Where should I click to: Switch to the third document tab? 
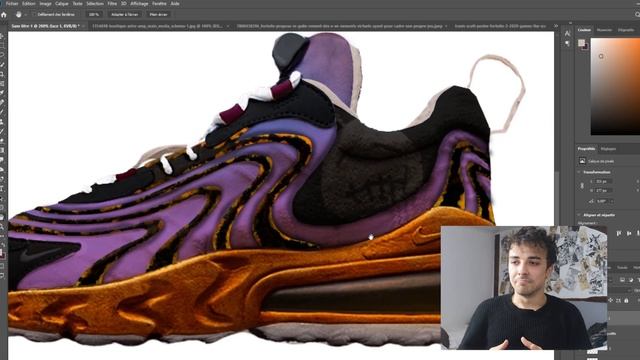pos(339,26)
